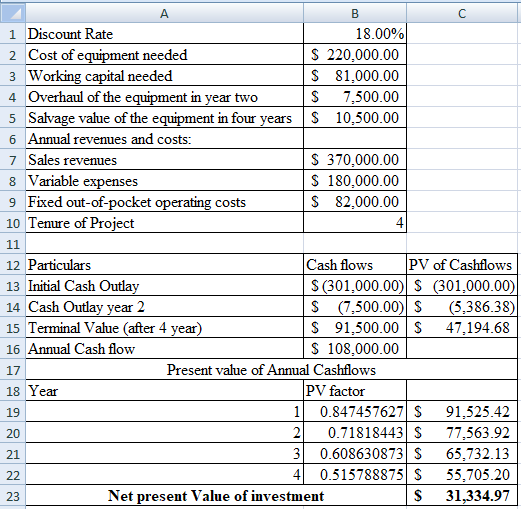521x509 pixels.
Task: Select the $108,000.00 annual cash flow cell
Action: click(x=355, y=349)
